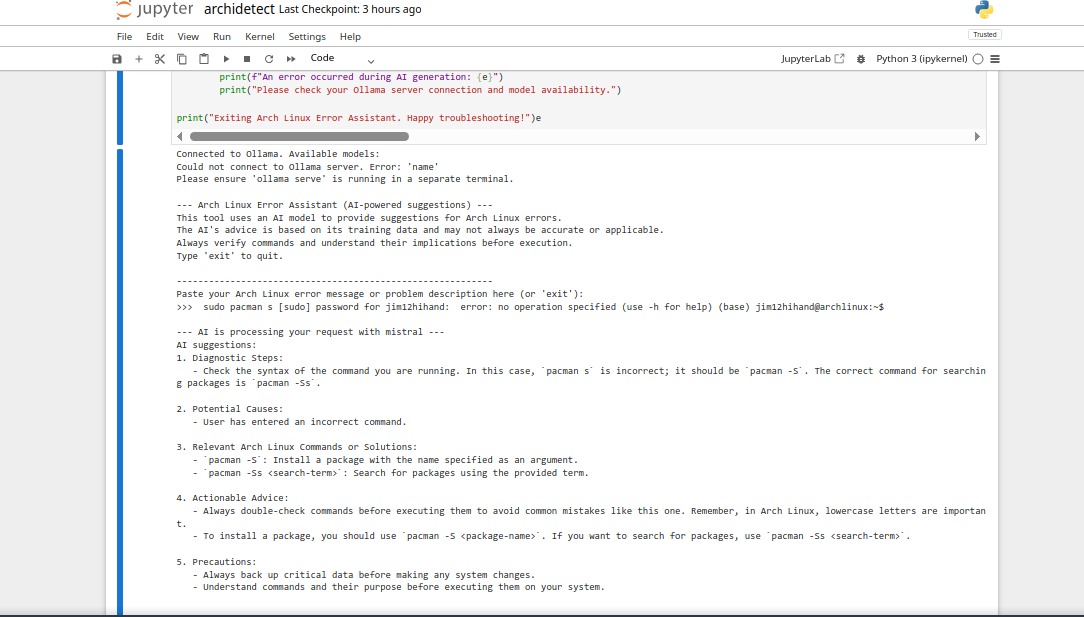Insert a cell below with the plus icon

click(x=138, y=59)
